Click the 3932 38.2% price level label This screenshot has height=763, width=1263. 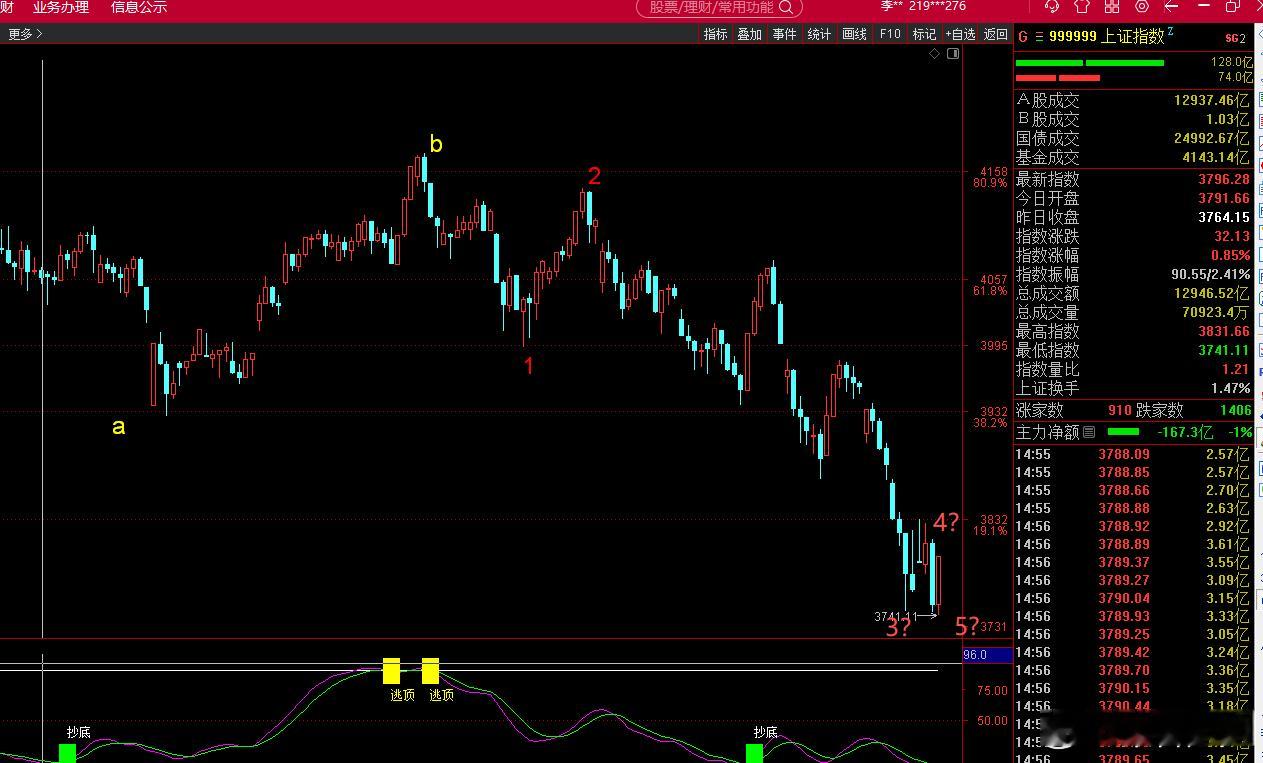coord(989,417)
